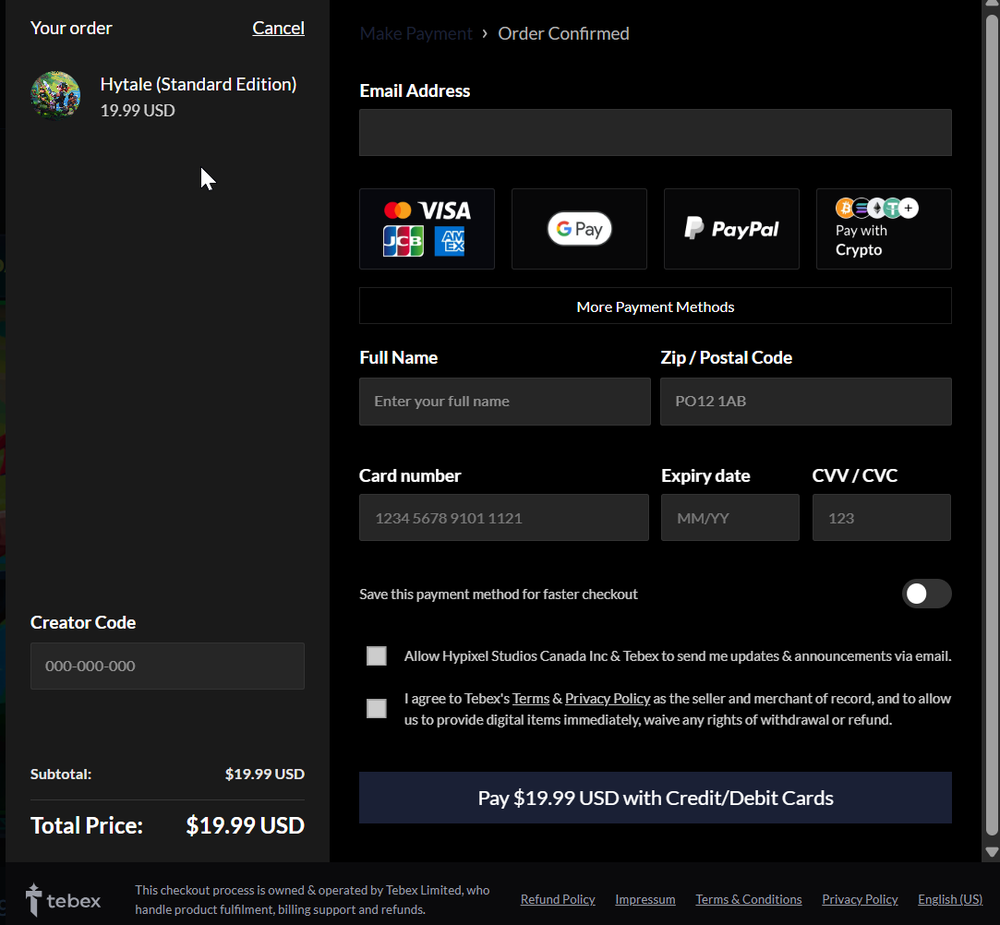Select the Order Confirmed breadcrumb item

(x=563, y=33)
